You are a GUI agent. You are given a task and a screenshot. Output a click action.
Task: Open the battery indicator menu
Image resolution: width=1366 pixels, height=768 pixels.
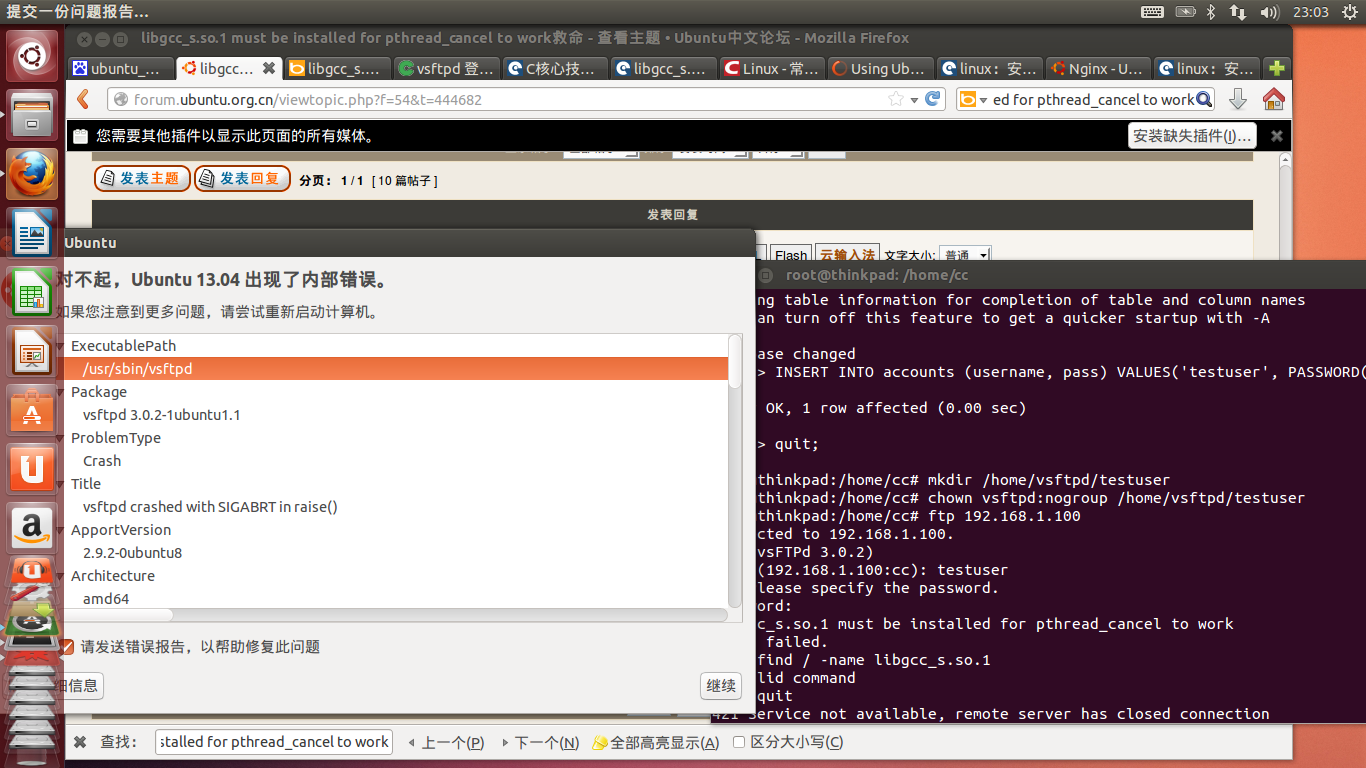click(1185, 12)
